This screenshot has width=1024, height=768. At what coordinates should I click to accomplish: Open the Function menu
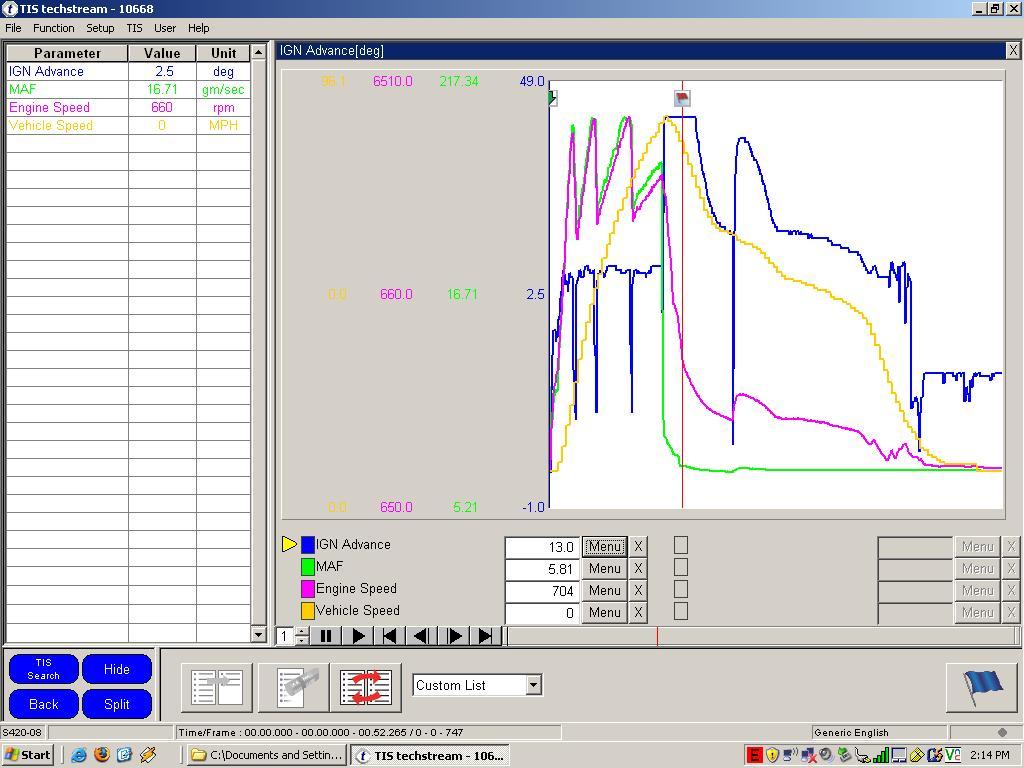pyautogui.click(x=54, y=28)
